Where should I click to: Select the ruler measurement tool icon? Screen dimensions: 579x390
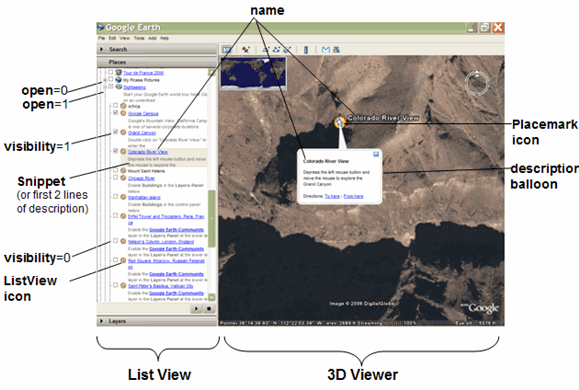coord(306,49)
